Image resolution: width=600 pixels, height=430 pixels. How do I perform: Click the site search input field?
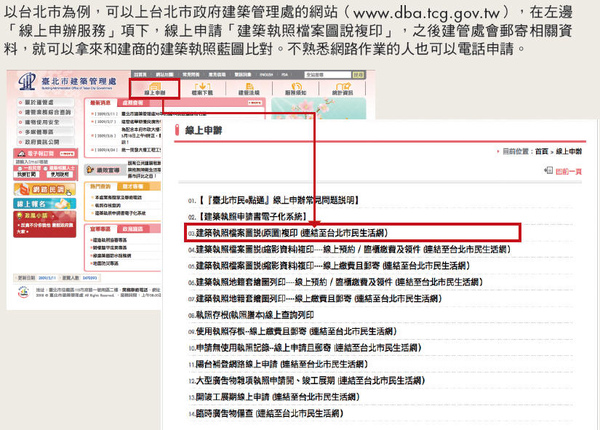(328, 75)
